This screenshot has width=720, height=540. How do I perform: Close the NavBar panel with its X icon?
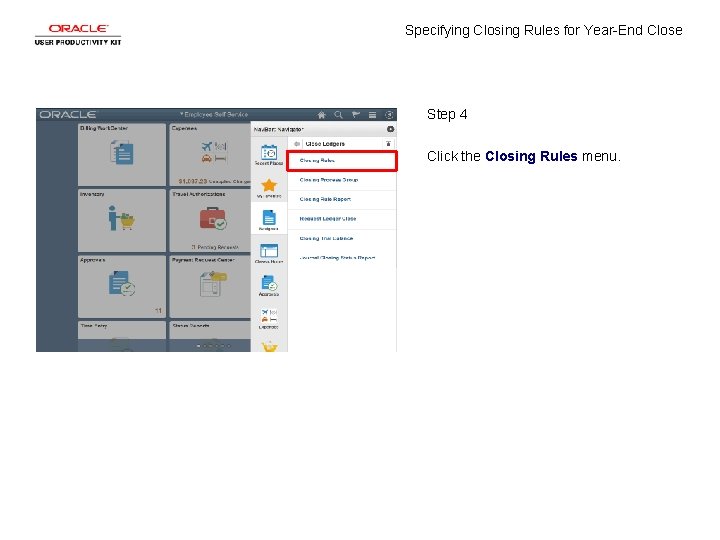pyautogui.click(x=390, y=129)
